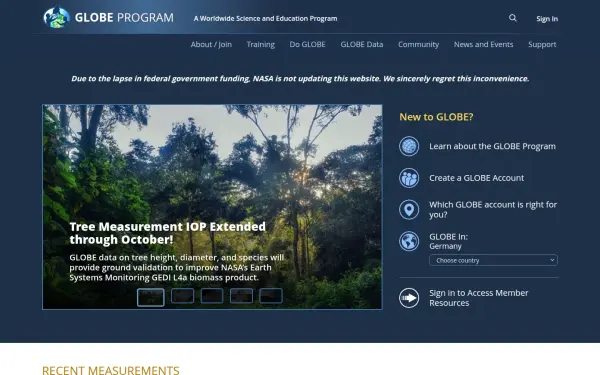Select the fifth carousel slide thumbnail
600x375 pixels.
(271, 296)
